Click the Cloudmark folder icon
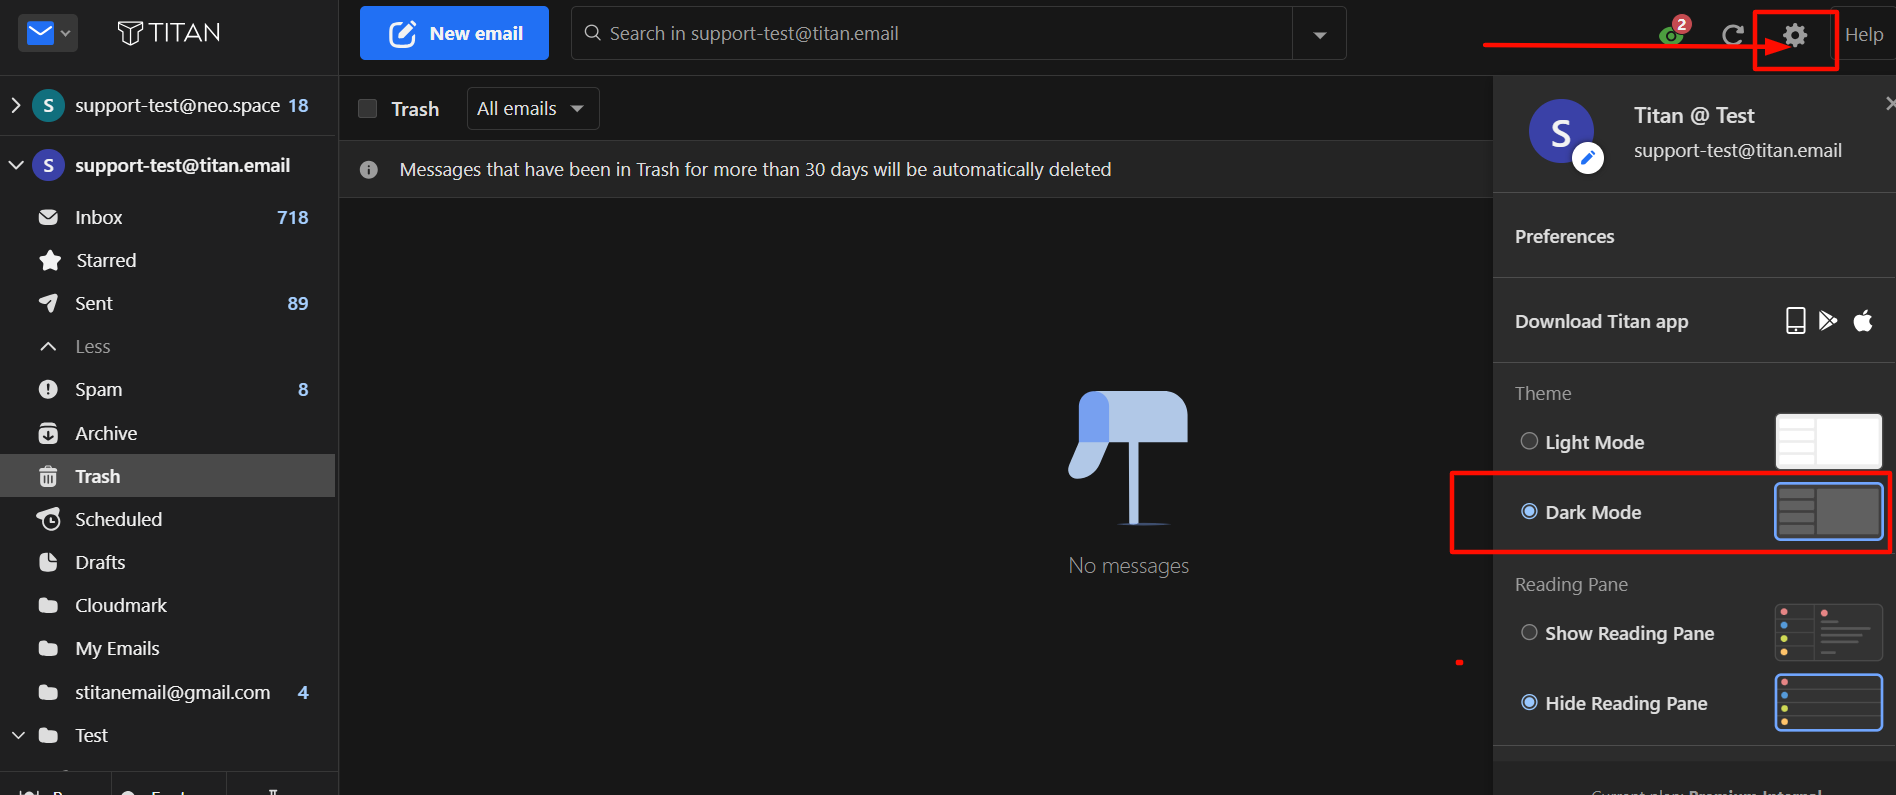The width and height of the screenshot is (1896, 795). click(48, 605)
